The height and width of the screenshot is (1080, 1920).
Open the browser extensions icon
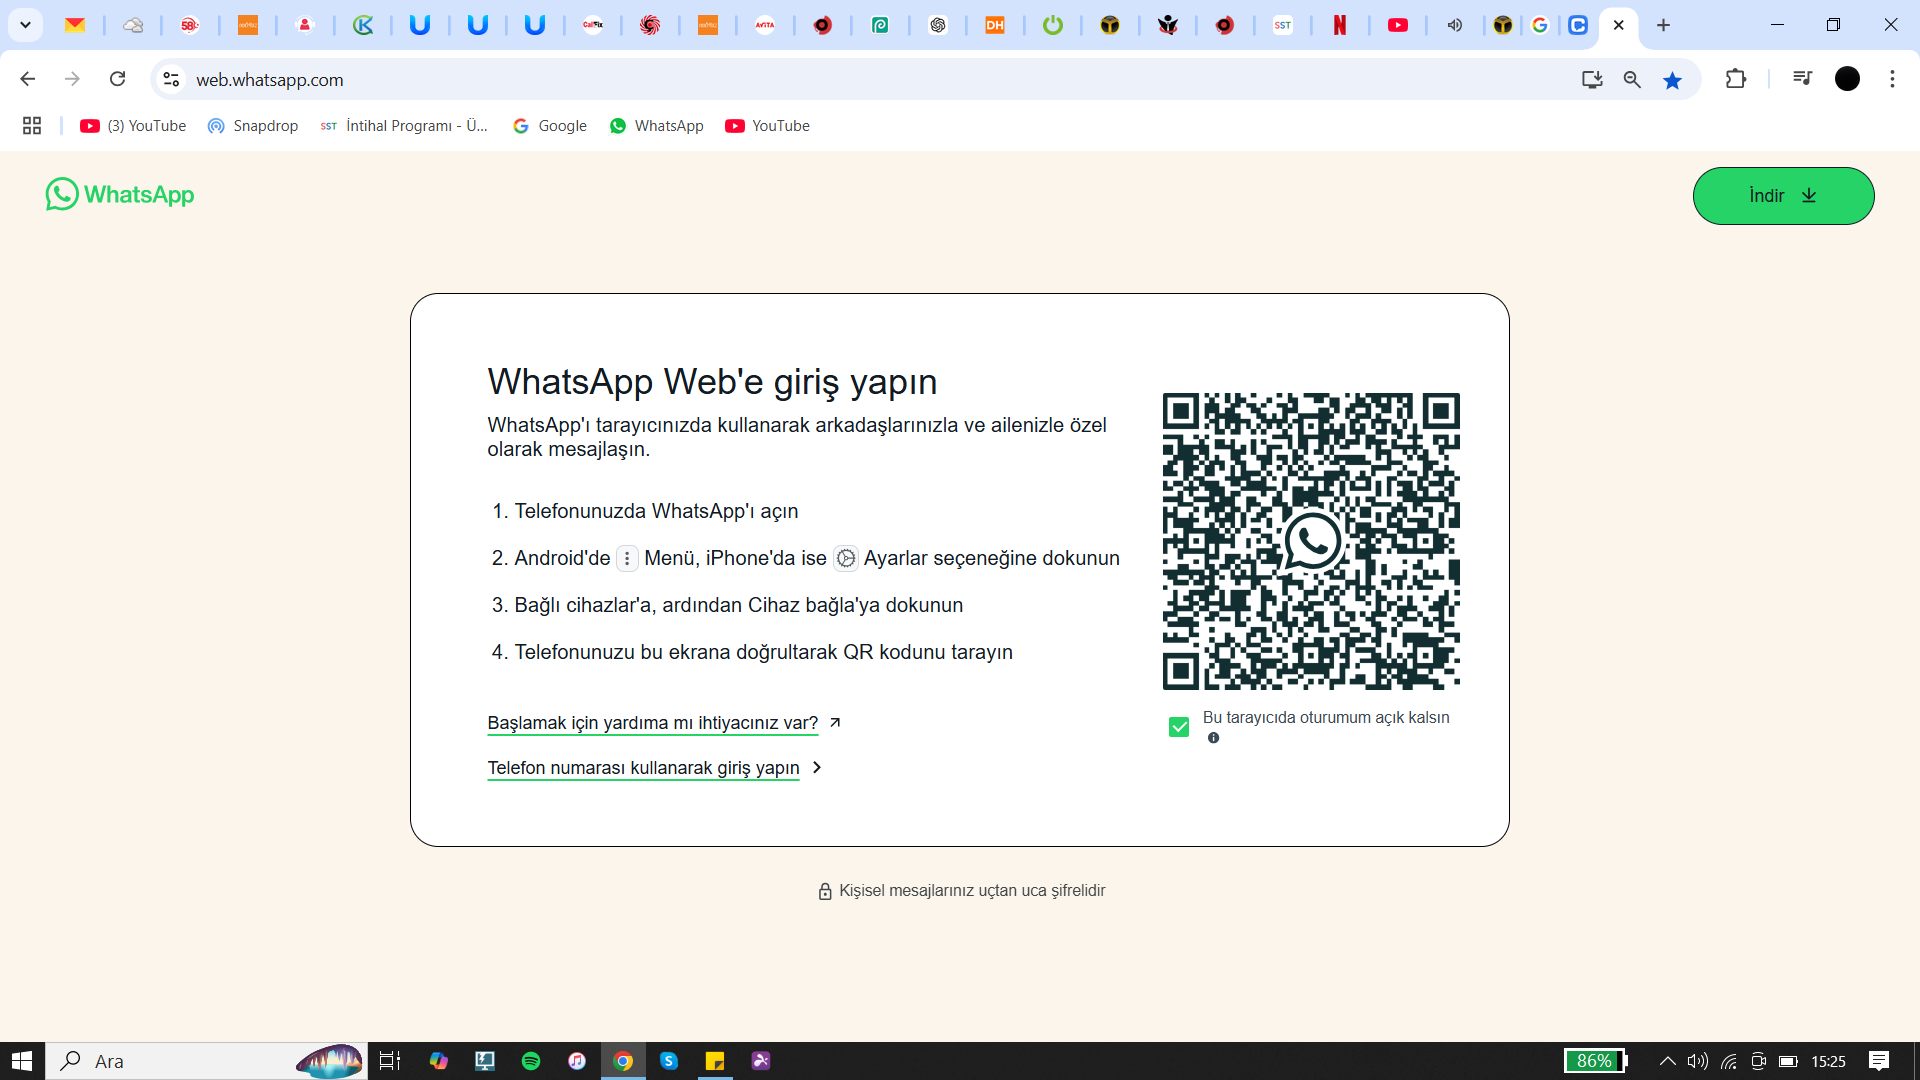tap(1737, 79)
